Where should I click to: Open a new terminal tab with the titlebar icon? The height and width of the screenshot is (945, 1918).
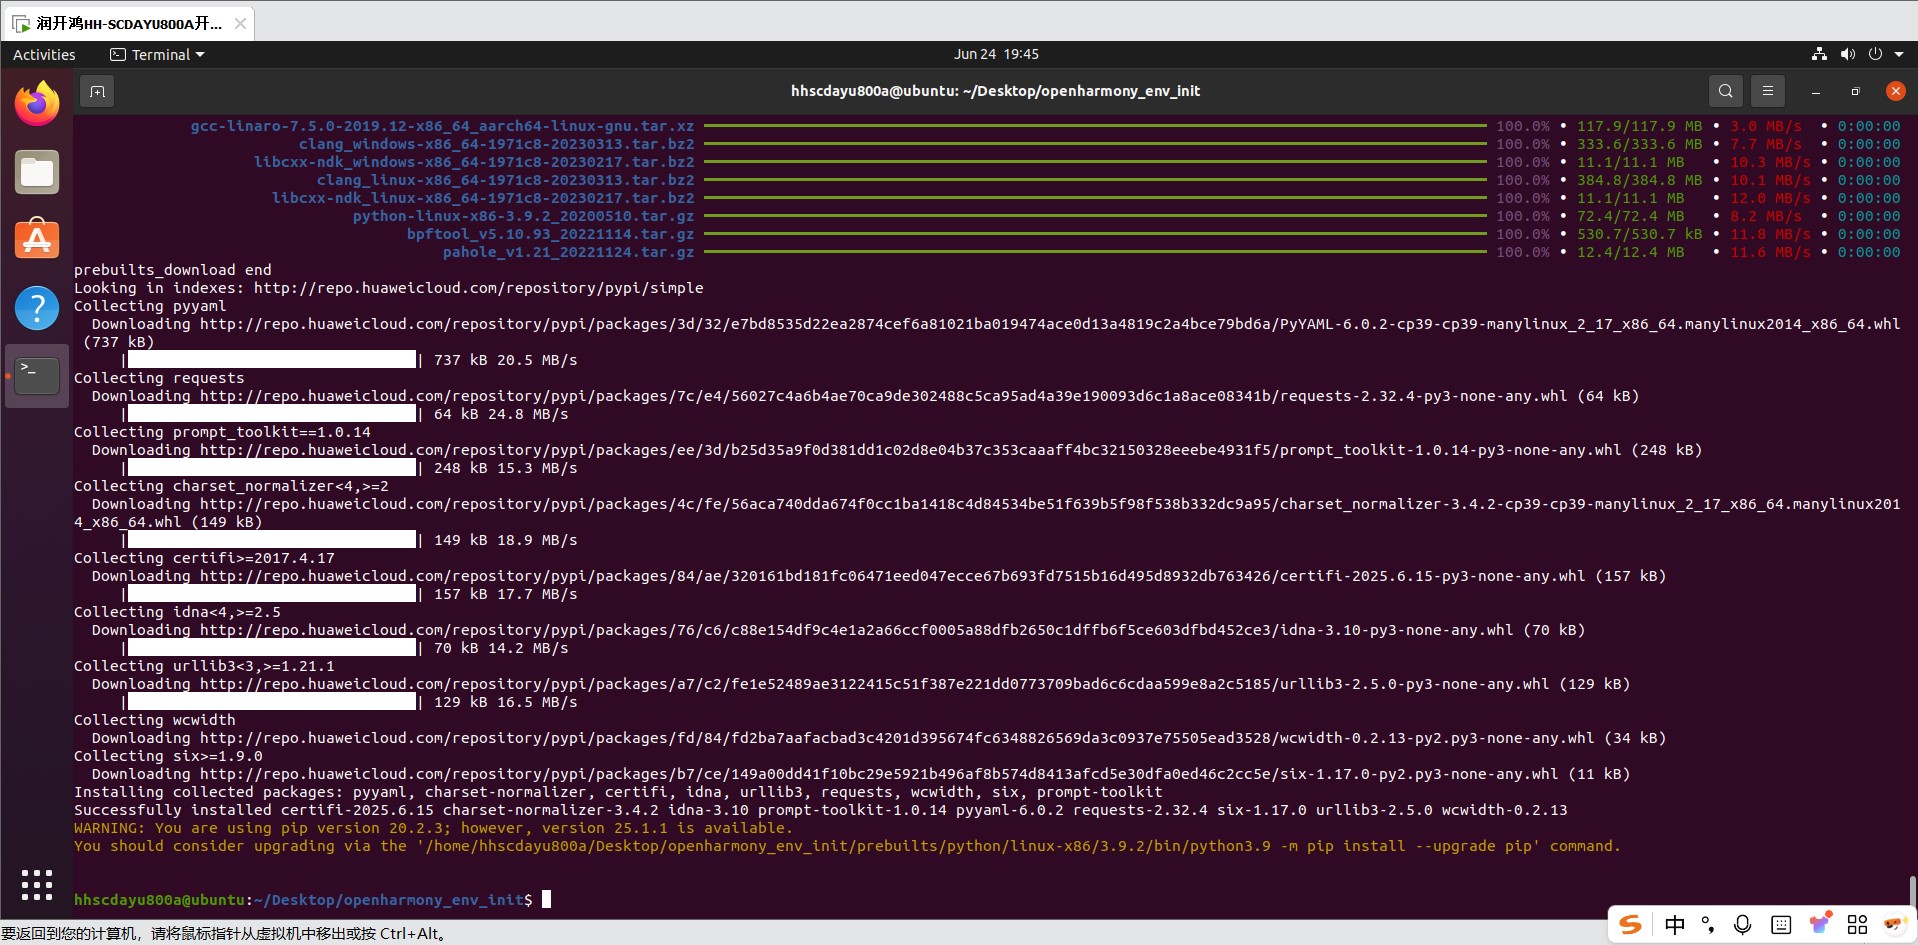pos(97,91)
